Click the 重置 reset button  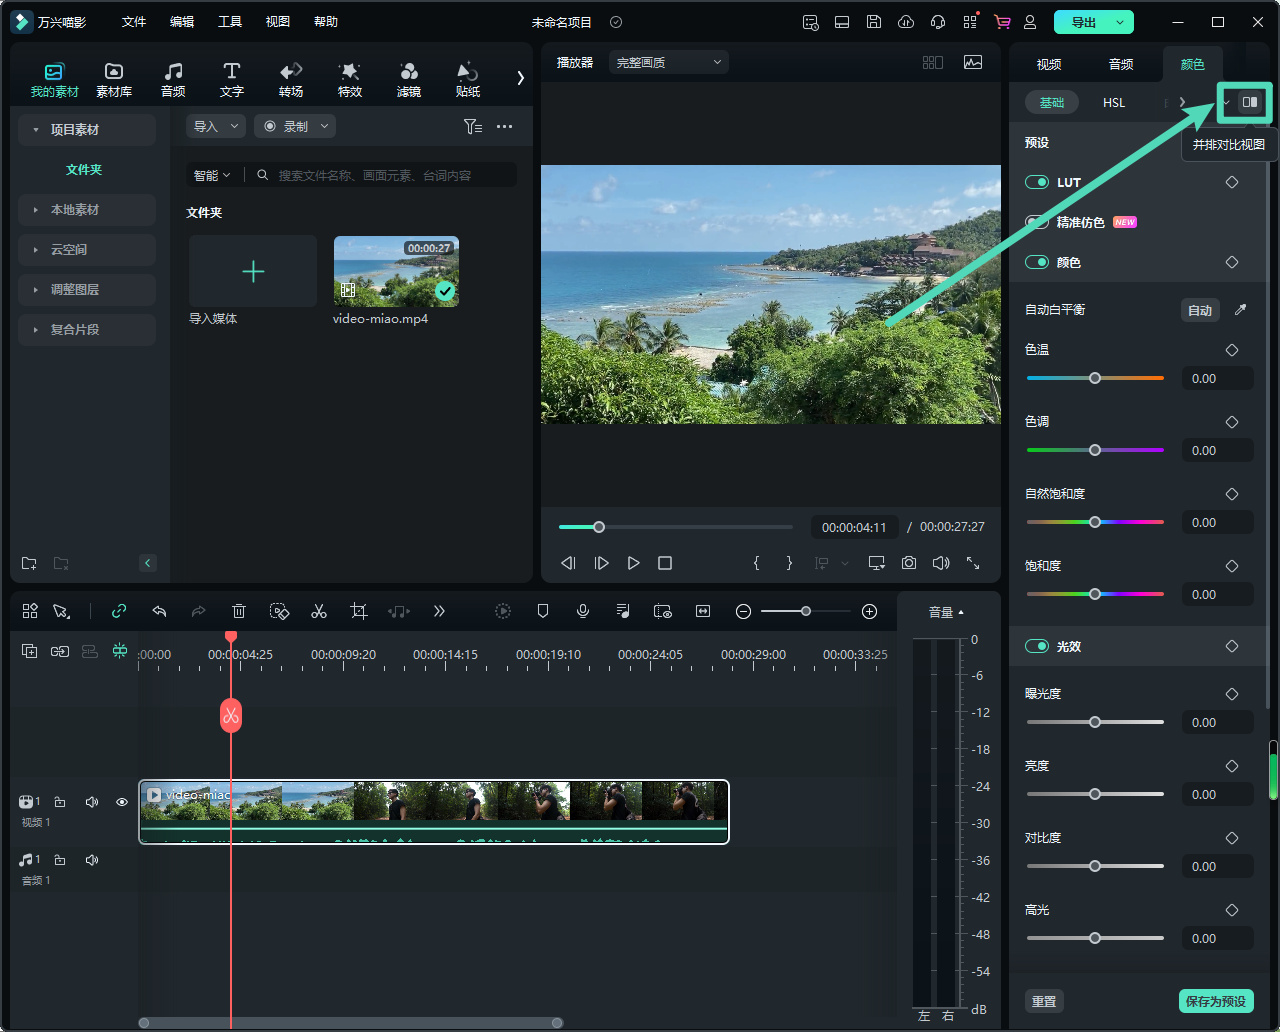1044,1001
